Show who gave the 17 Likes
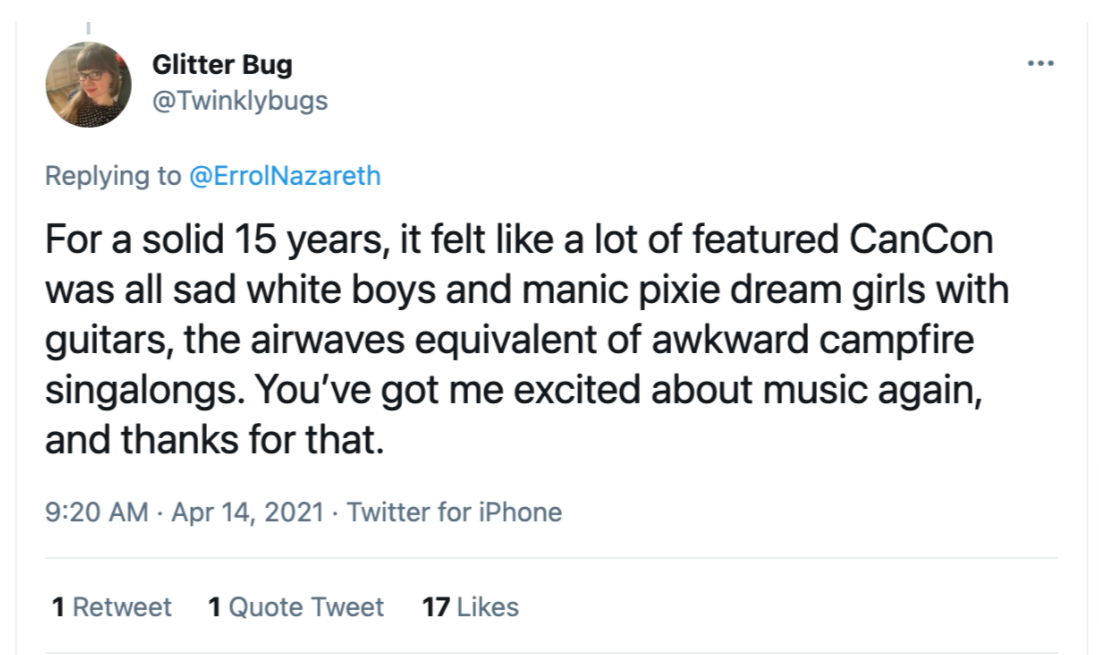The image size is (1099, 655). 471,607
